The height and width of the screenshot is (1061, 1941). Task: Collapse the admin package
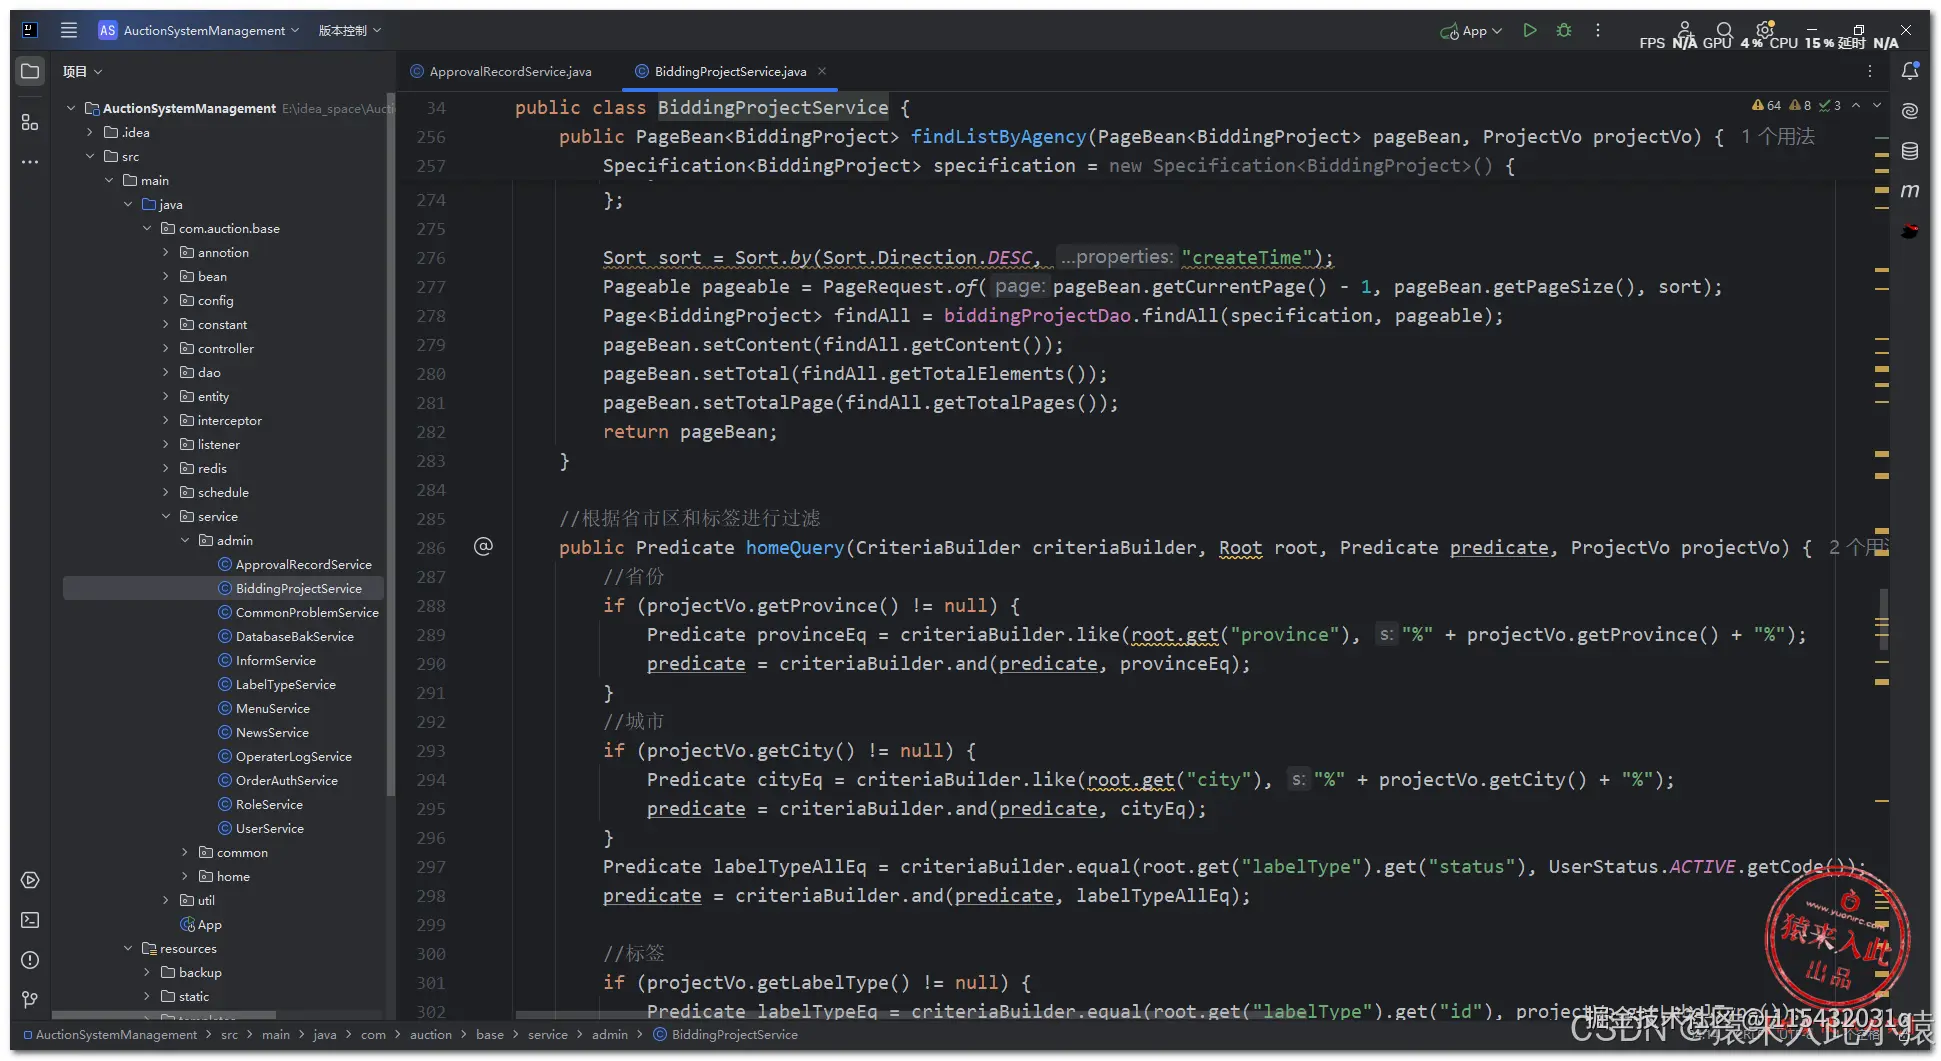(x=185, y=540)
